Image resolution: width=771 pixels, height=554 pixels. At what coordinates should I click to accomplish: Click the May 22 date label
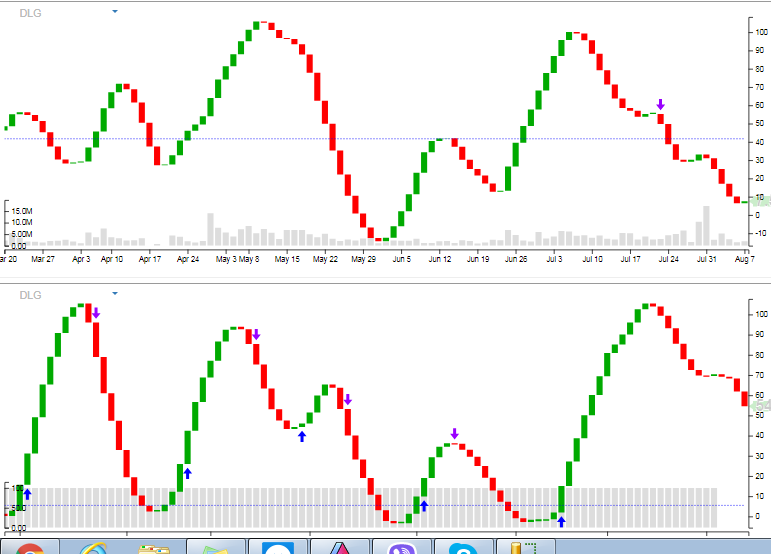pyautogui.click(x=326, y=259)
